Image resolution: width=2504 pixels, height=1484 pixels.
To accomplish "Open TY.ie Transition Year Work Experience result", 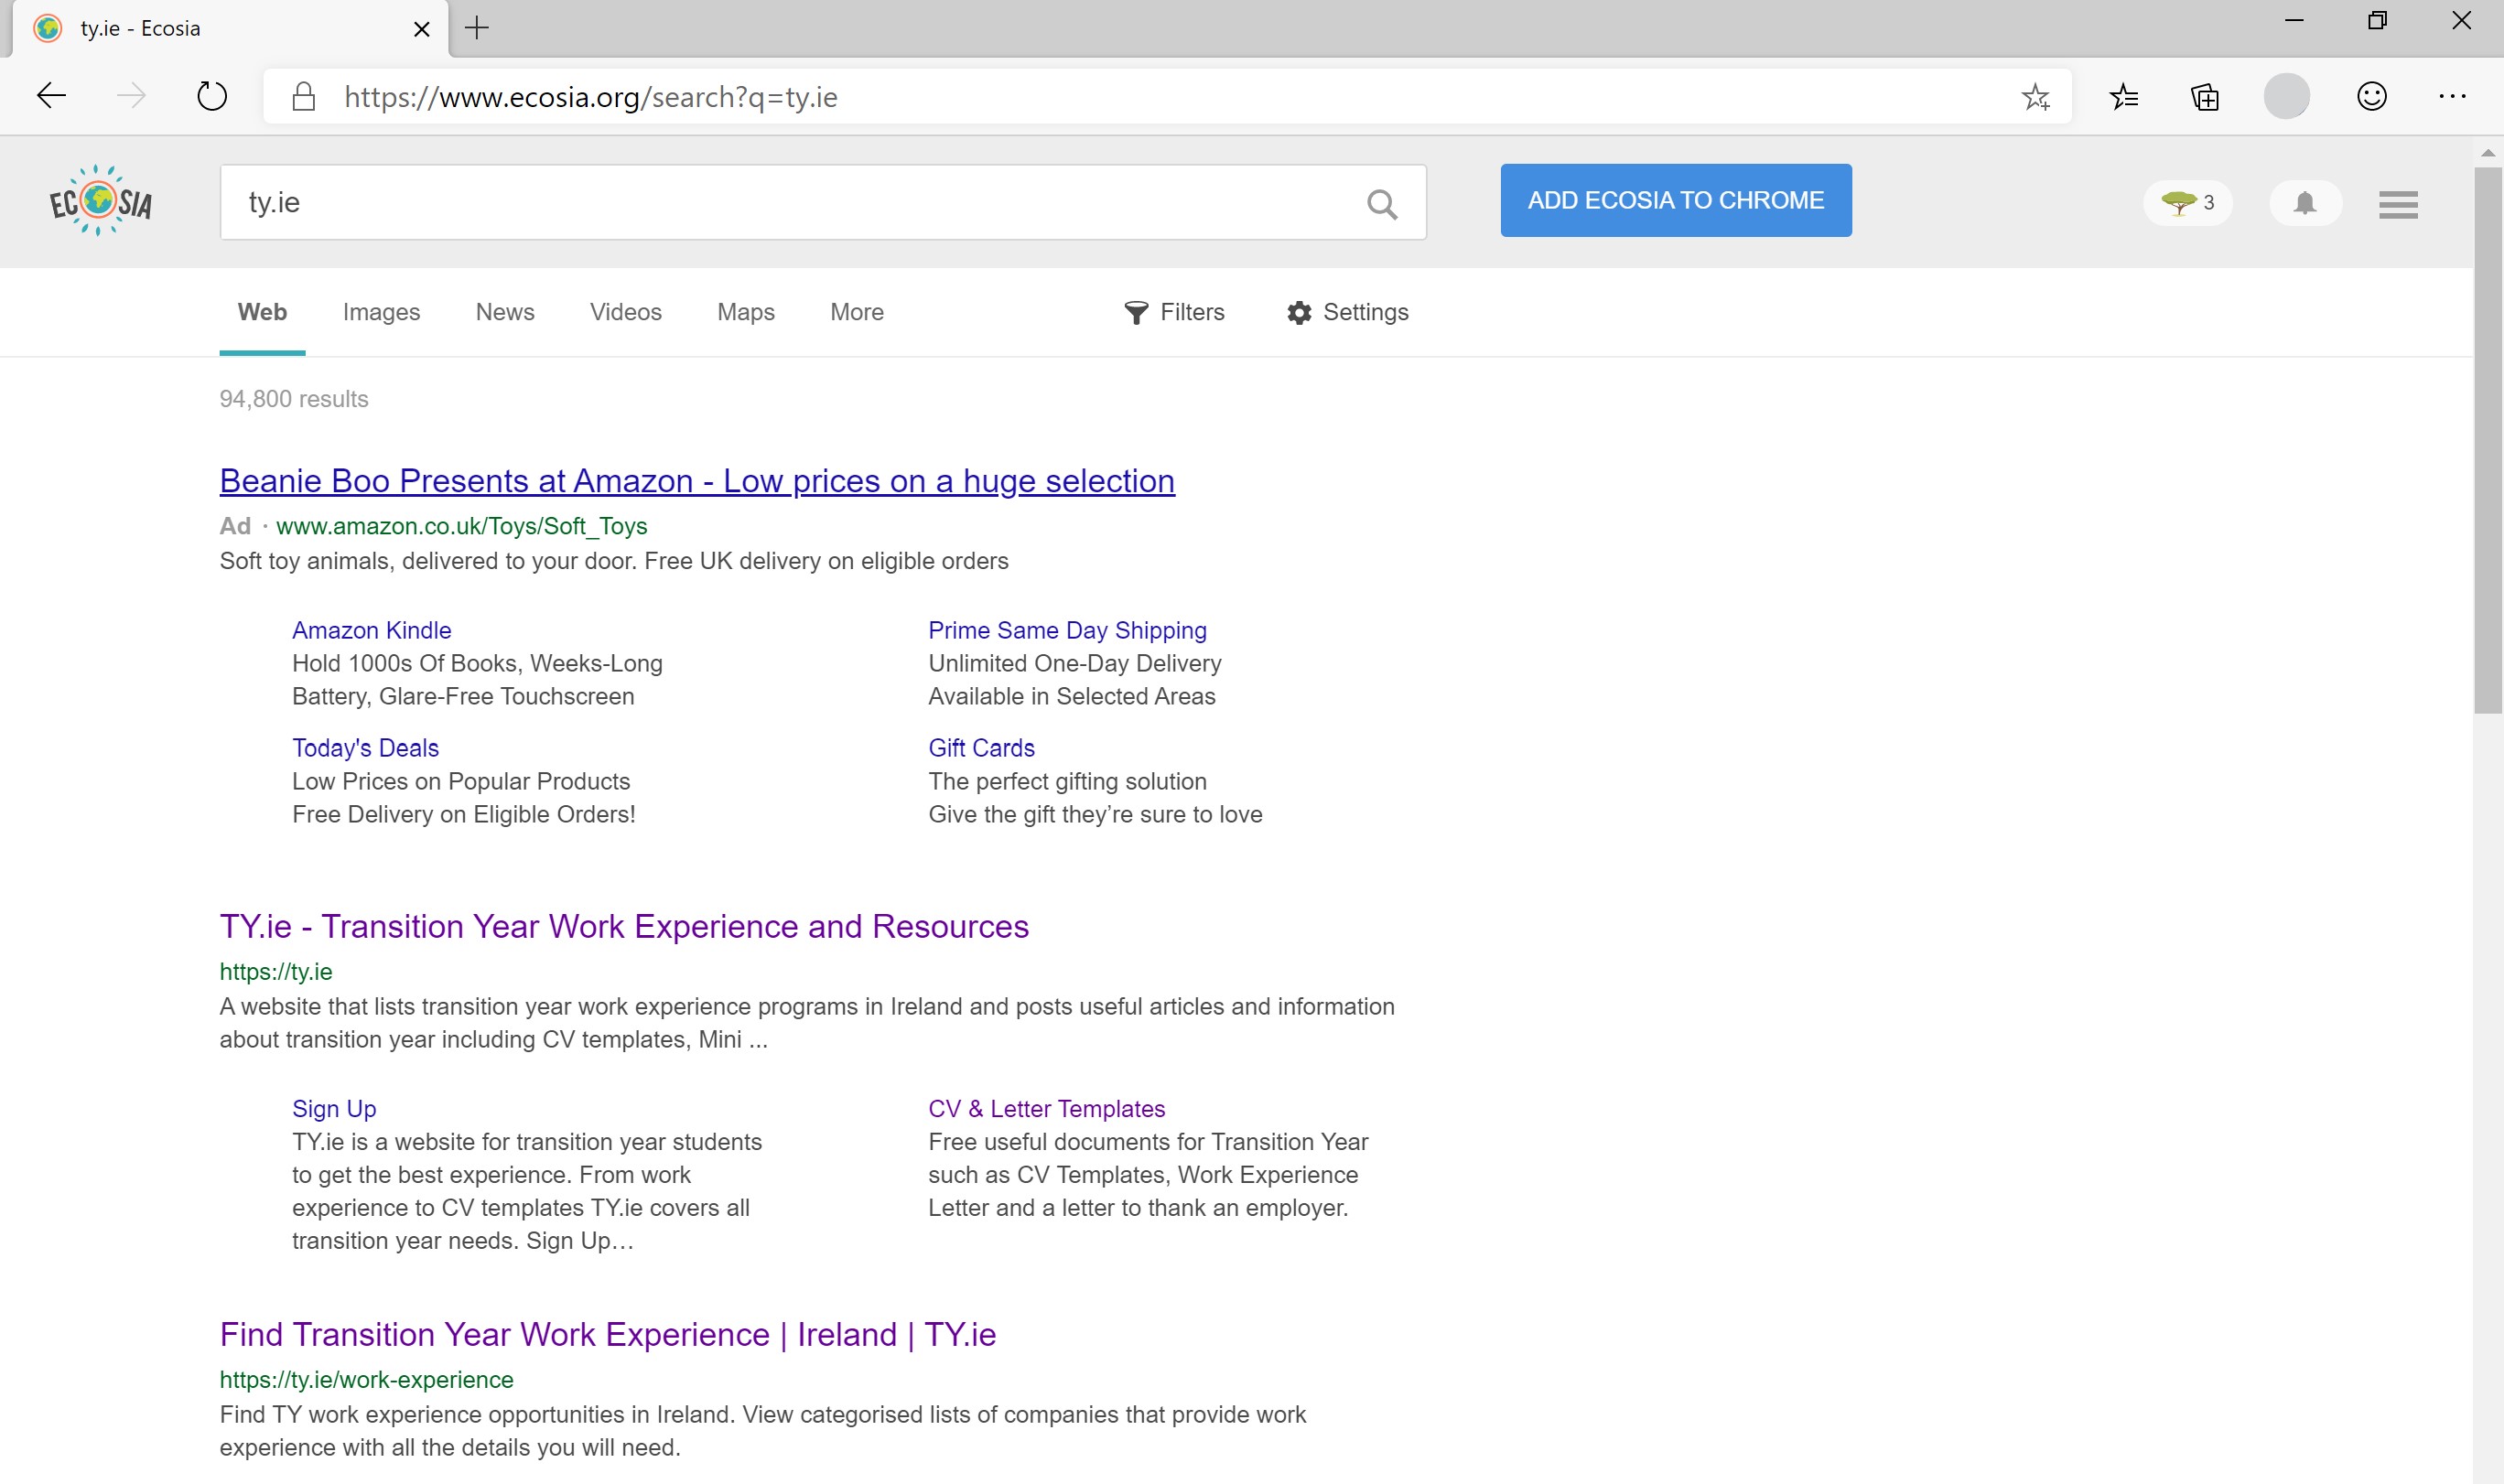I will pyautogui.click(x=624, y=926).
